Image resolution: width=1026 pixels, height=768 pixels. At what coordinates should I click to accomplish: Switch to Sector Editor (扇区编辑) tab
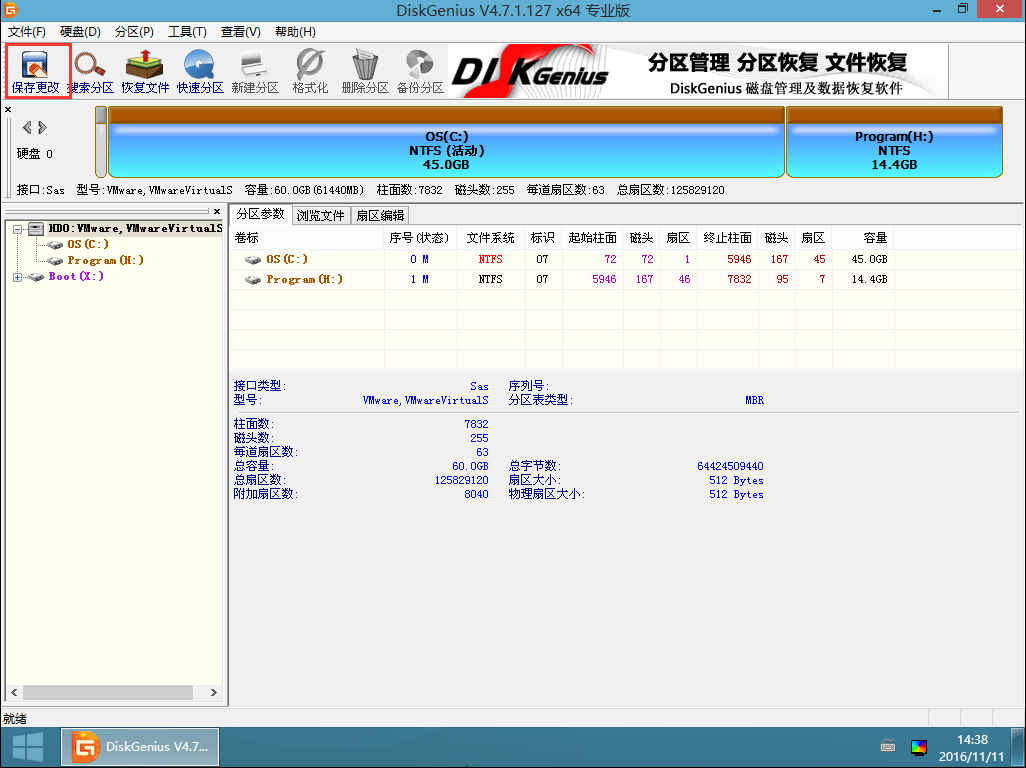pos(380,215)
